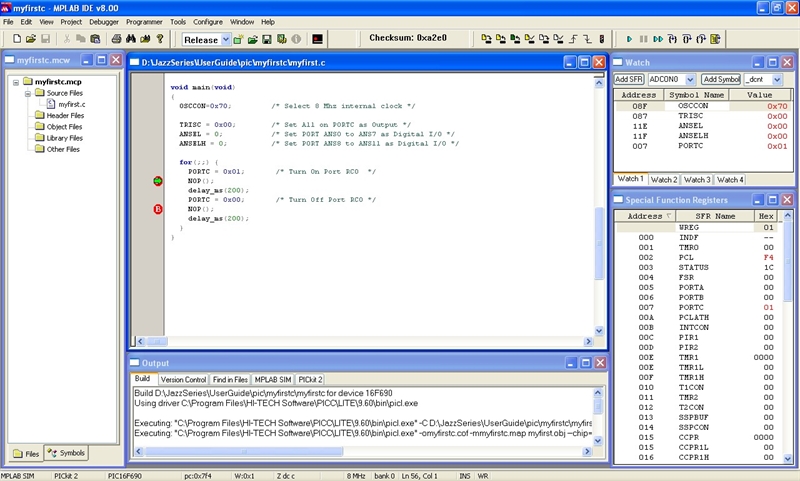Click the Step Out debugger icon
This screenshot has height=481, width=800.
coord(701,39)
